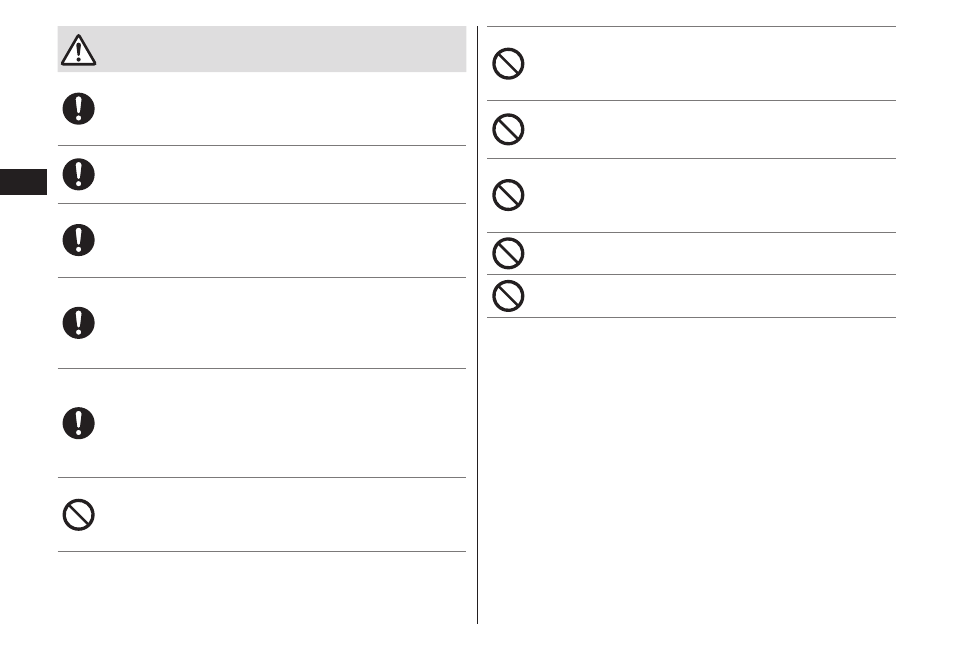
Task: Select the third prohibition icon in right column
Action: tap(508, 195)
